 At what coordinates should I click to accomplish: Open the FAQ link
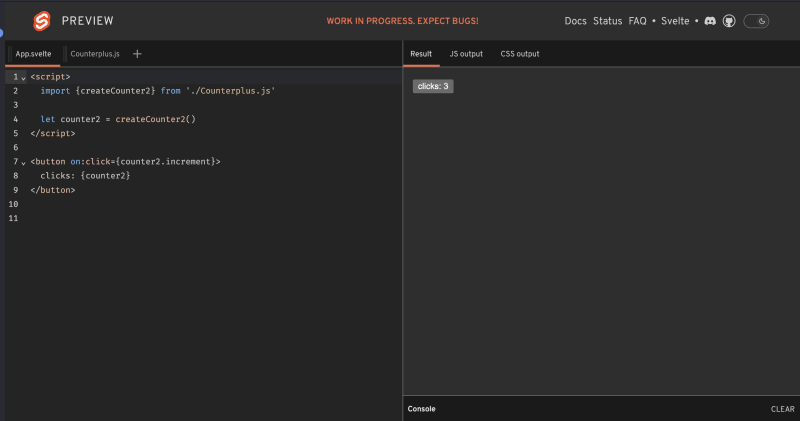637,21
